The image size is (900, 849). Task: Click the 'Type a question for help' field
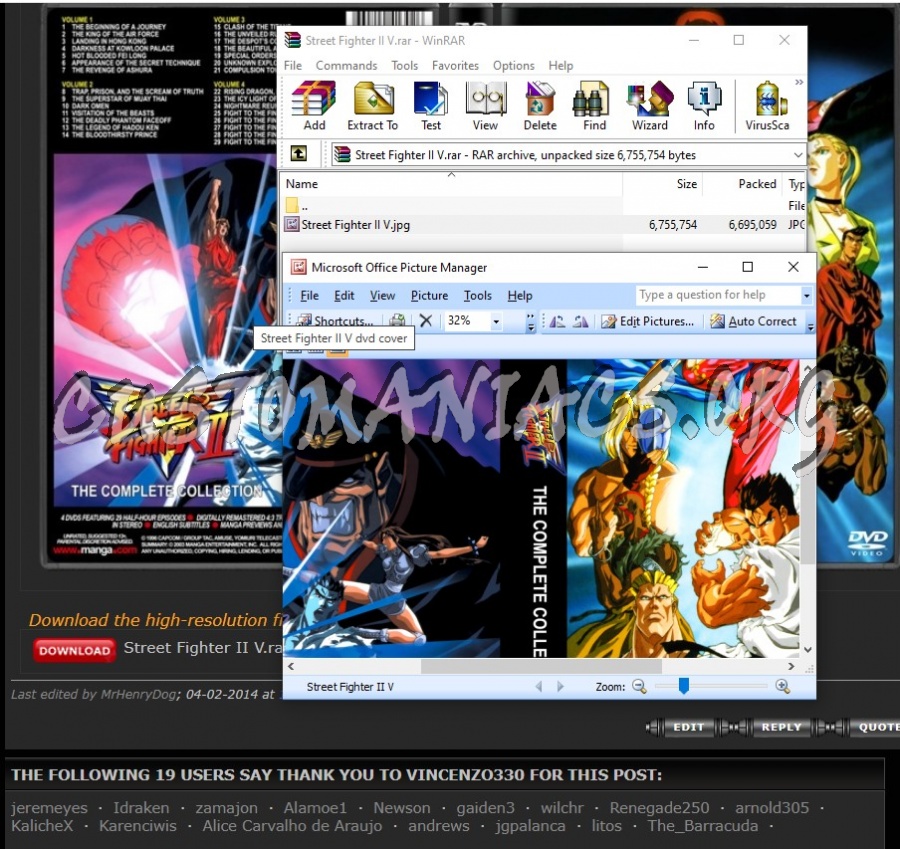point(719,295)
